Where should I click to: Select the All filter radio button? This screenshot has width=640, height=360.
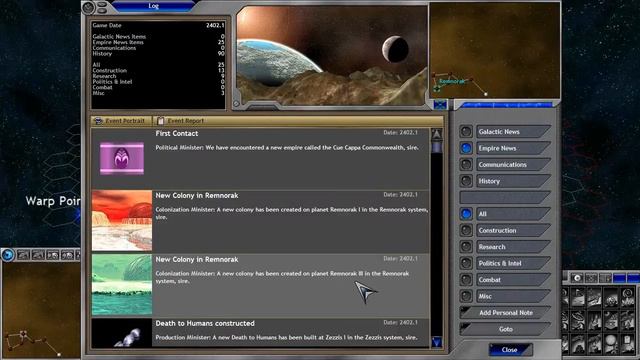(x=465, y=214)
